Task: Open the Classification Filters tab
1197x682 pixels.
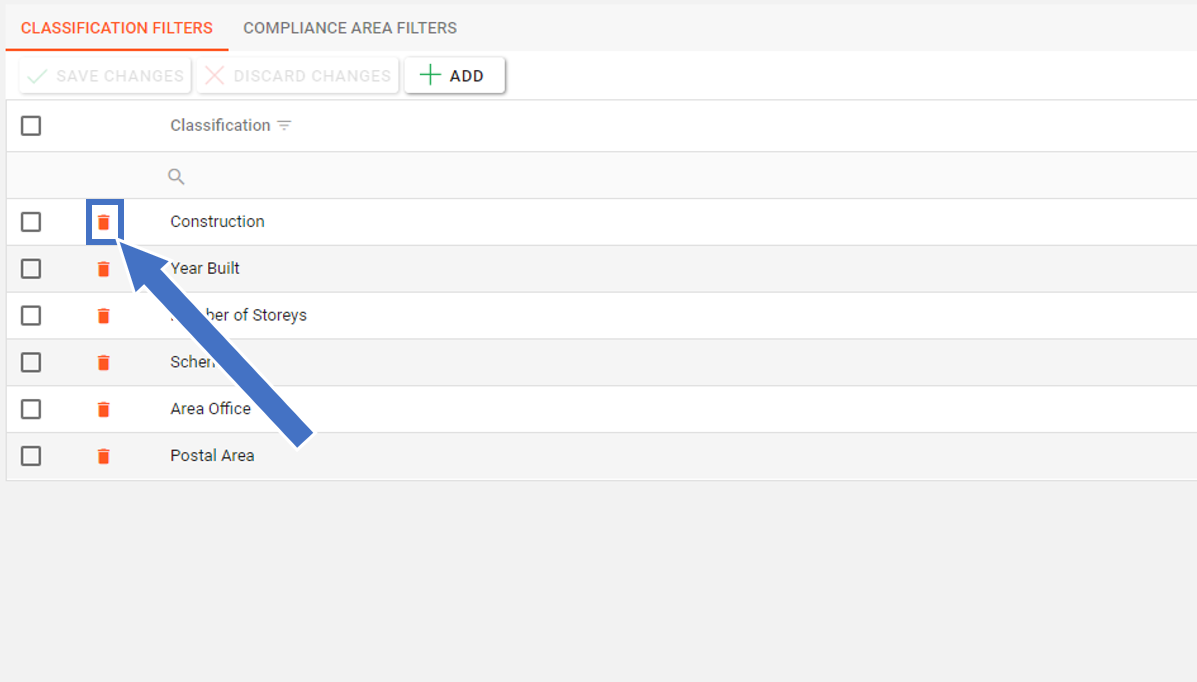Action: coord(117,28)
